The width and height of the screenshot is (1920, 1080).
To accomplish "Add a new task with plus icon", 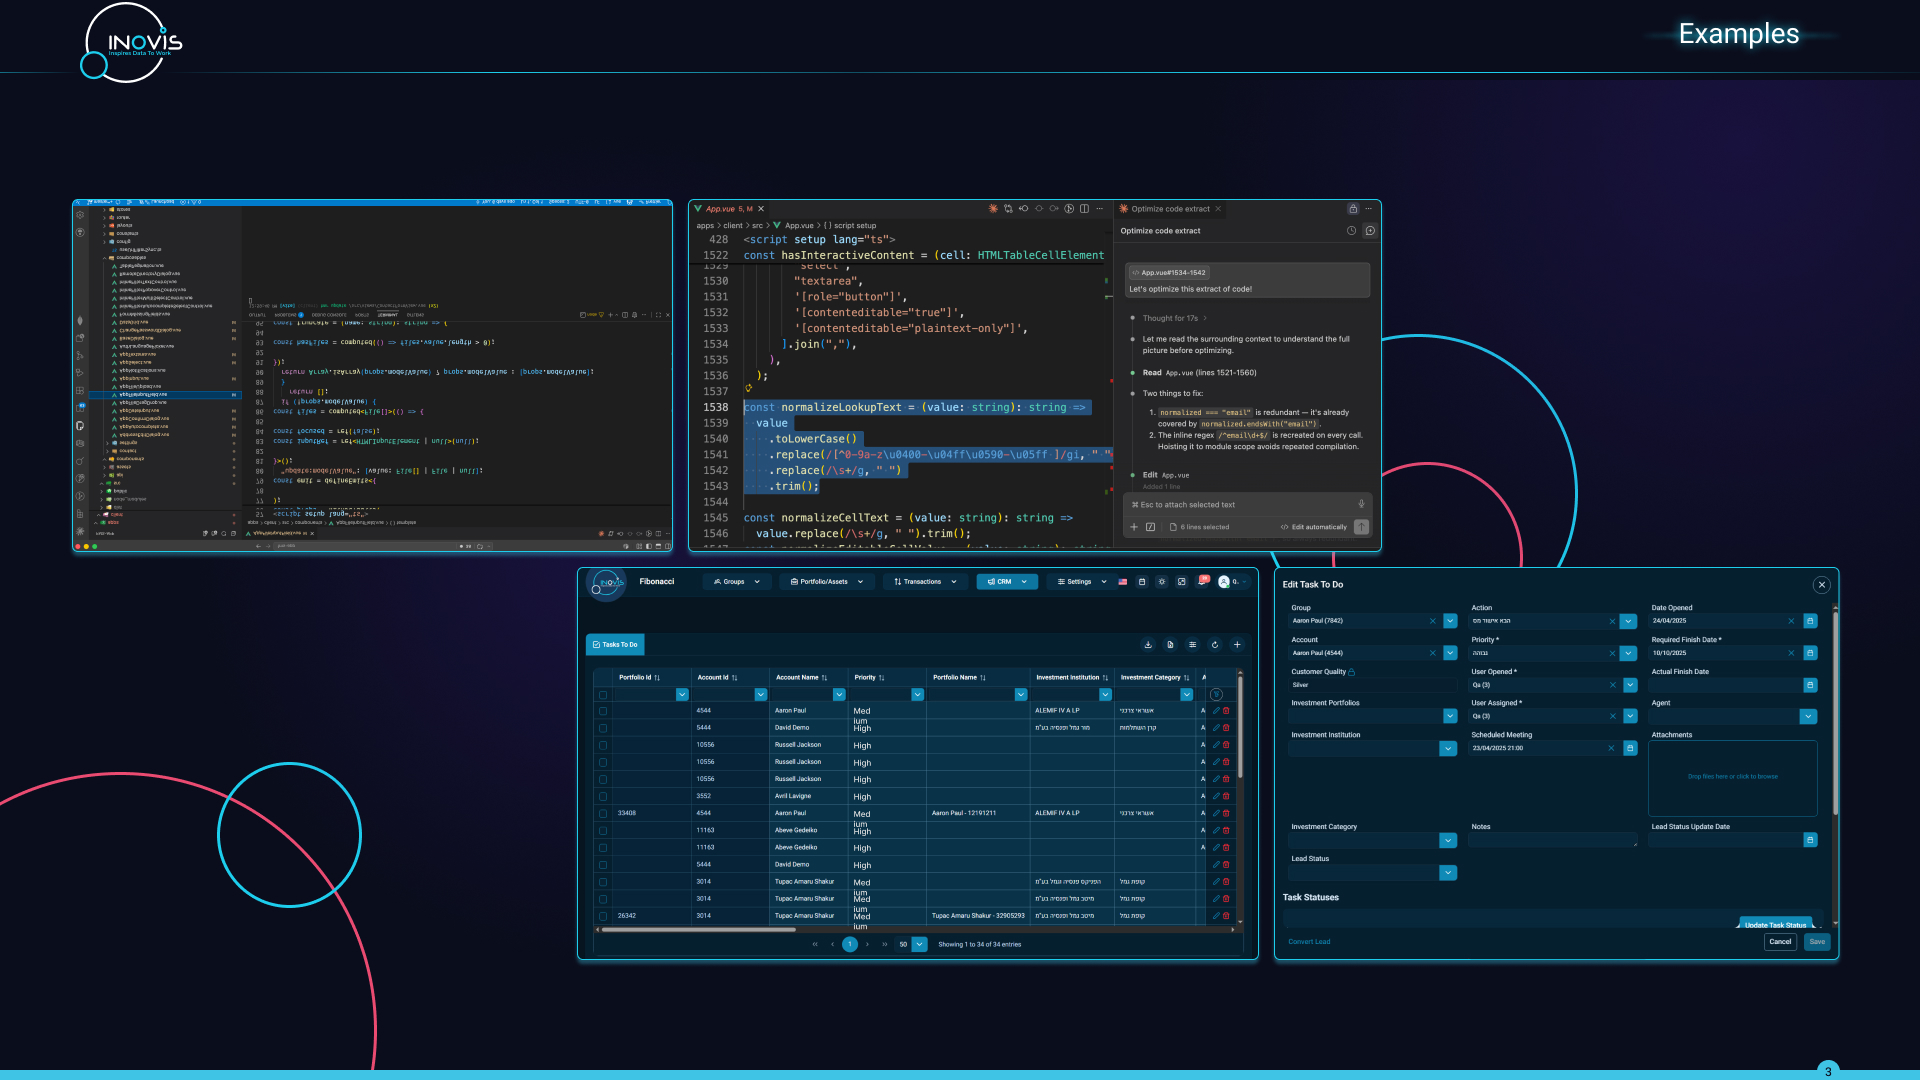I will [1237, 645].
